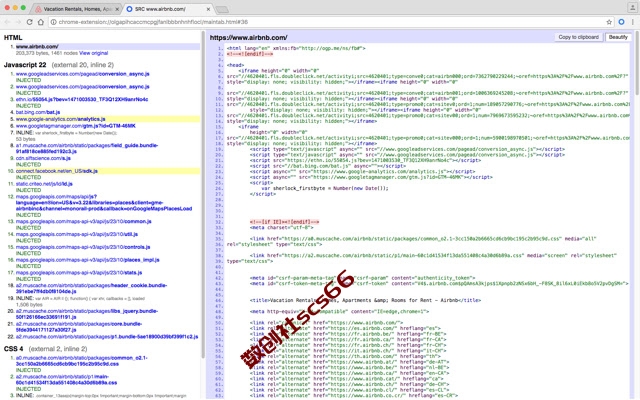Open the header_cookie.bundle script link
This screenshot has height=400, width=640.
pyautogui.click(x=91, y=289)
